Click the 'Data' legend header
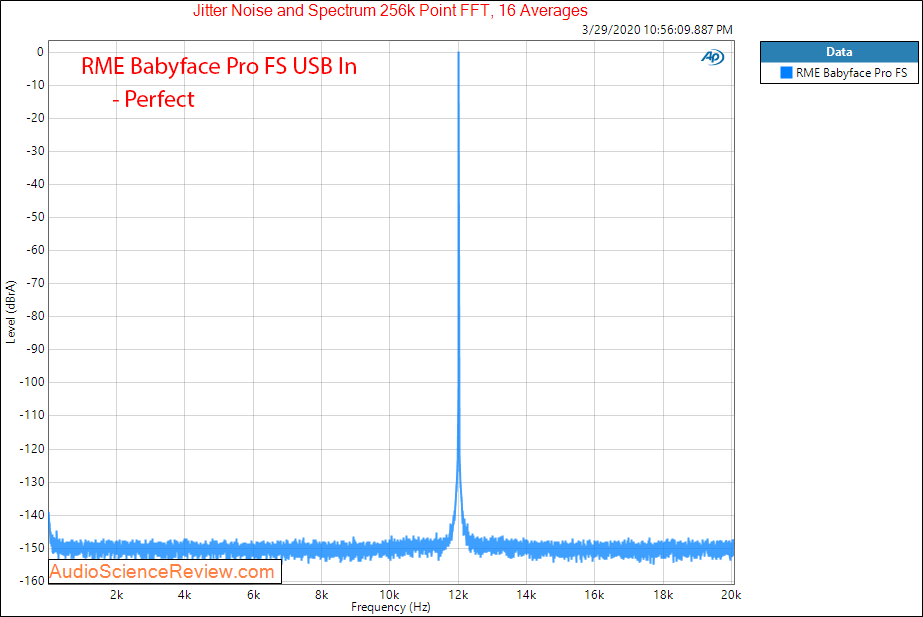Image resolution: width=923 pixels, height=617 pixels. click(839, 52)
